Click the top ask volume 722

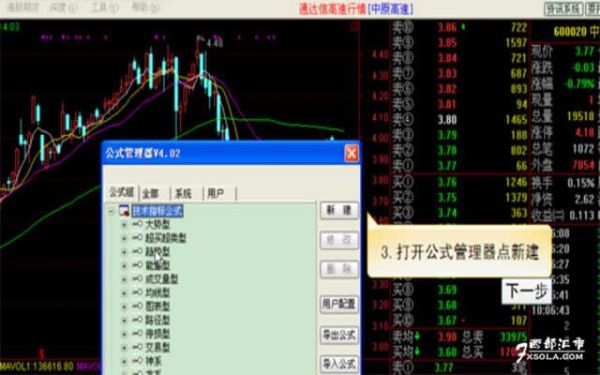pyautogui.click(x=519, y=28)
